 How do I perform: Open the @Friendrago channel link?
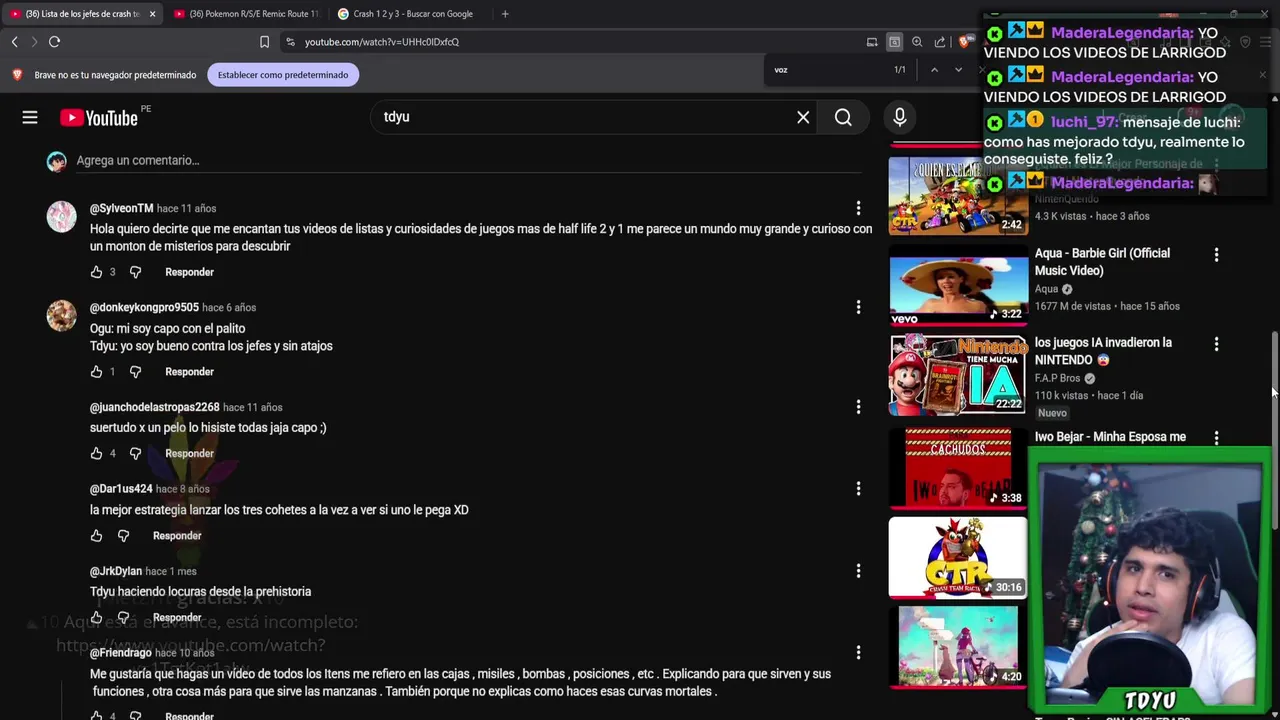(x=121, y=653)
